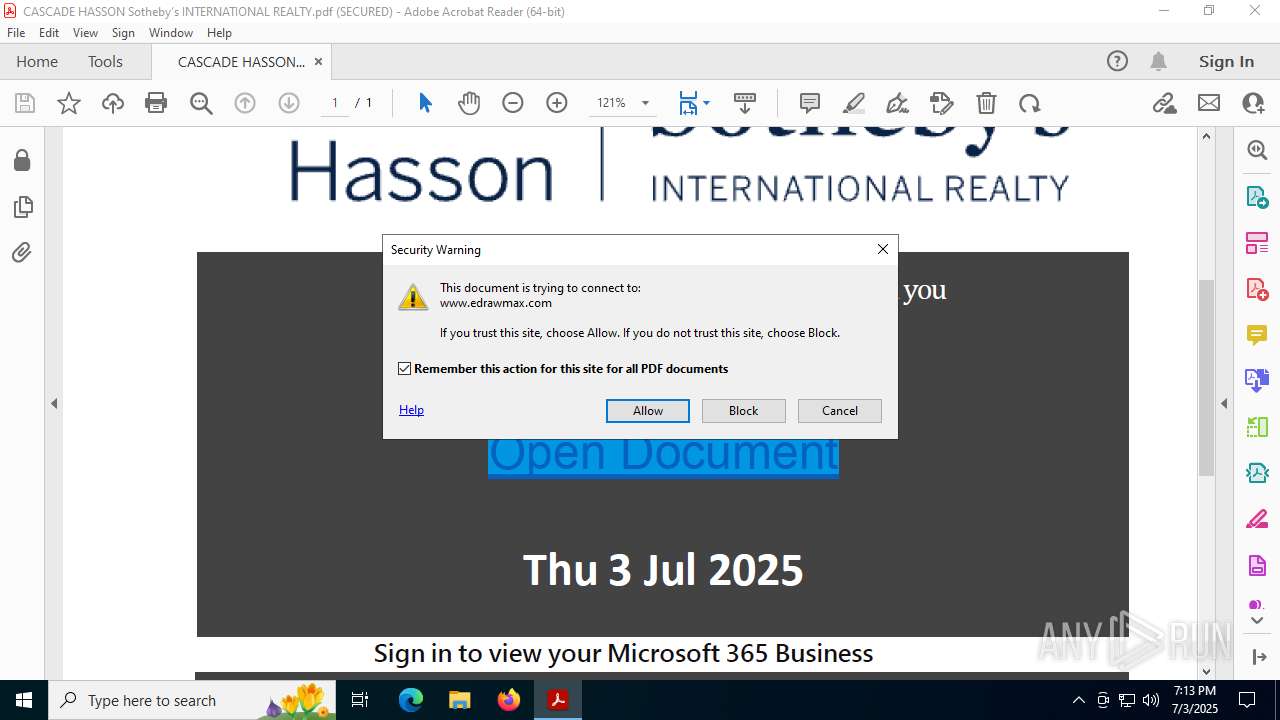Switch to the Home tab
Screen dimensions: 1280x720
[37, 61]
